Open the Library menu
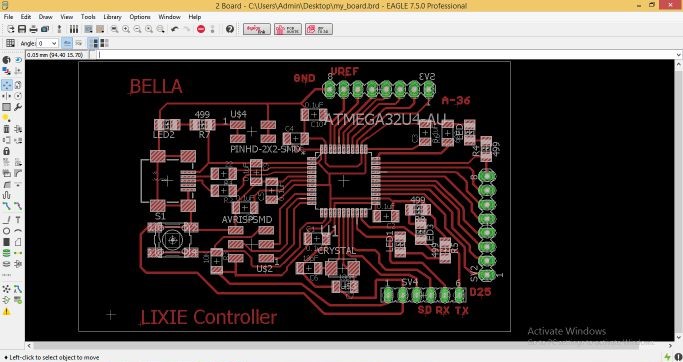Viewport: 683px width, 362px height. pos(112,17)
